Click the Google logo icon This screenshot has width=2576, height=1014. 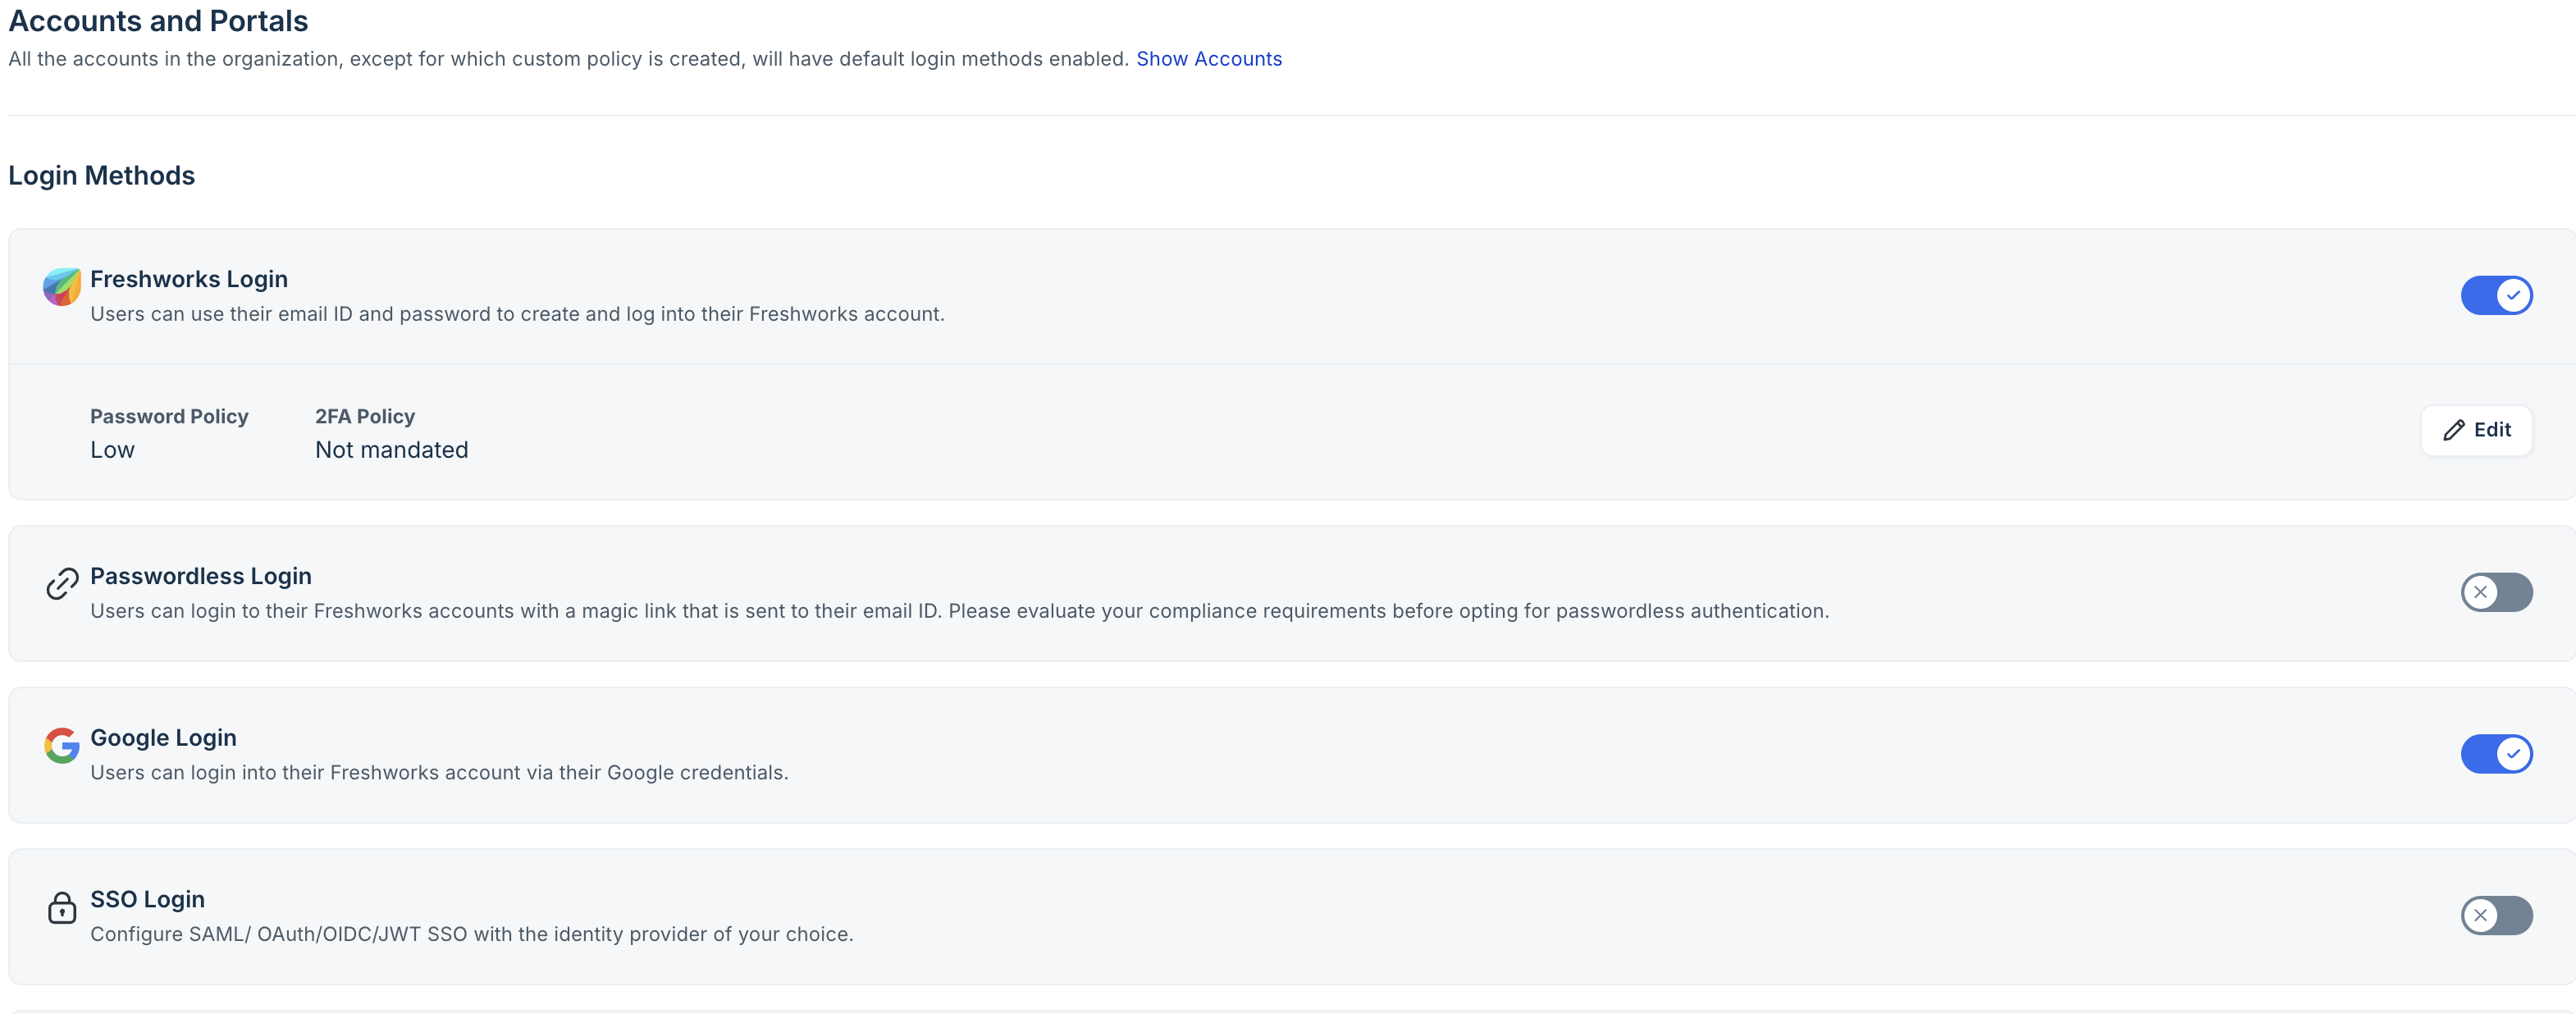(x=61, y=745)
